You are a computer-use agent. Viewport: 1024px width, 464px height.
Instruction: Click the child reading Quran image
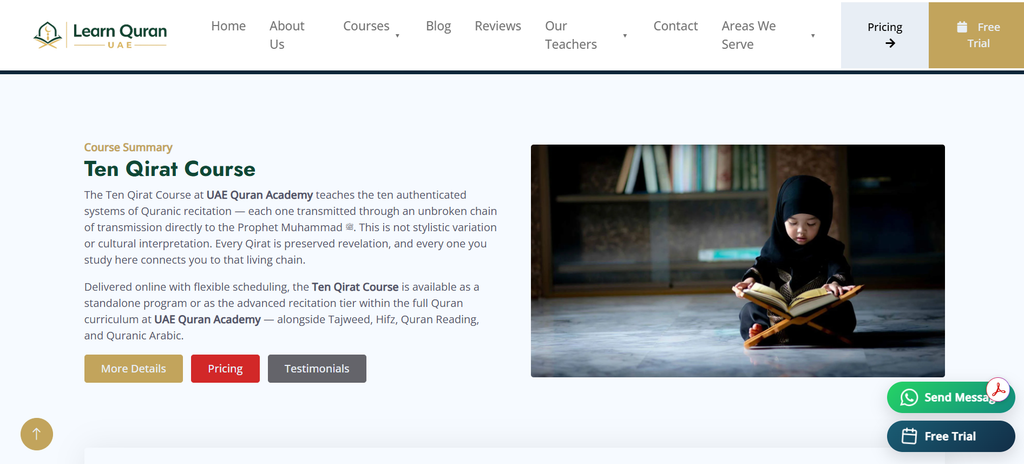pyautogui.click(x=738, y=261)
